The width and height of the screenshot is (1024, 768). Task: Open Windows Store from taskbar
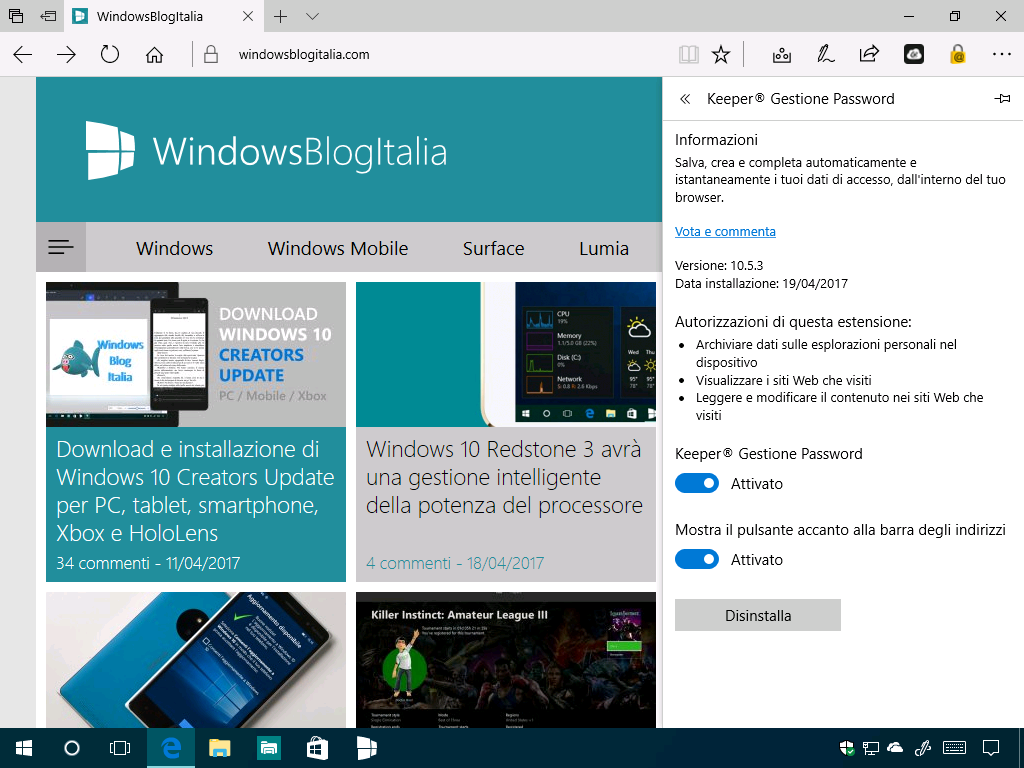point(317,748)
